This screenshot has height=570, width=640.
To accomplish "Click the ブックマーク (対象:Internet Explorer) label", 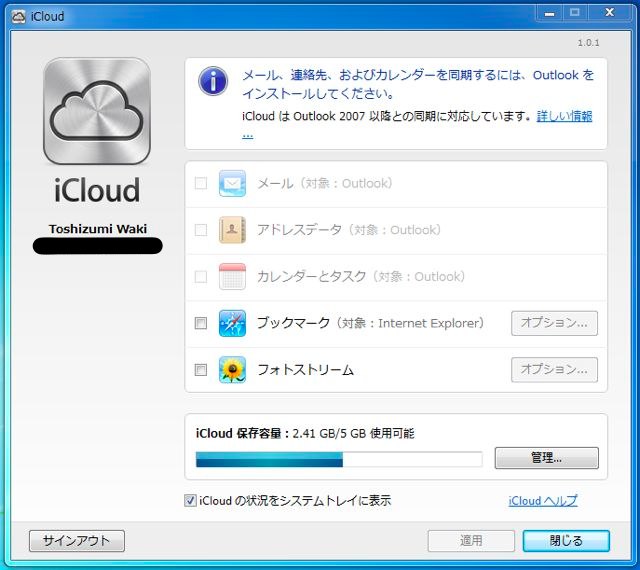I will point(370,323).
